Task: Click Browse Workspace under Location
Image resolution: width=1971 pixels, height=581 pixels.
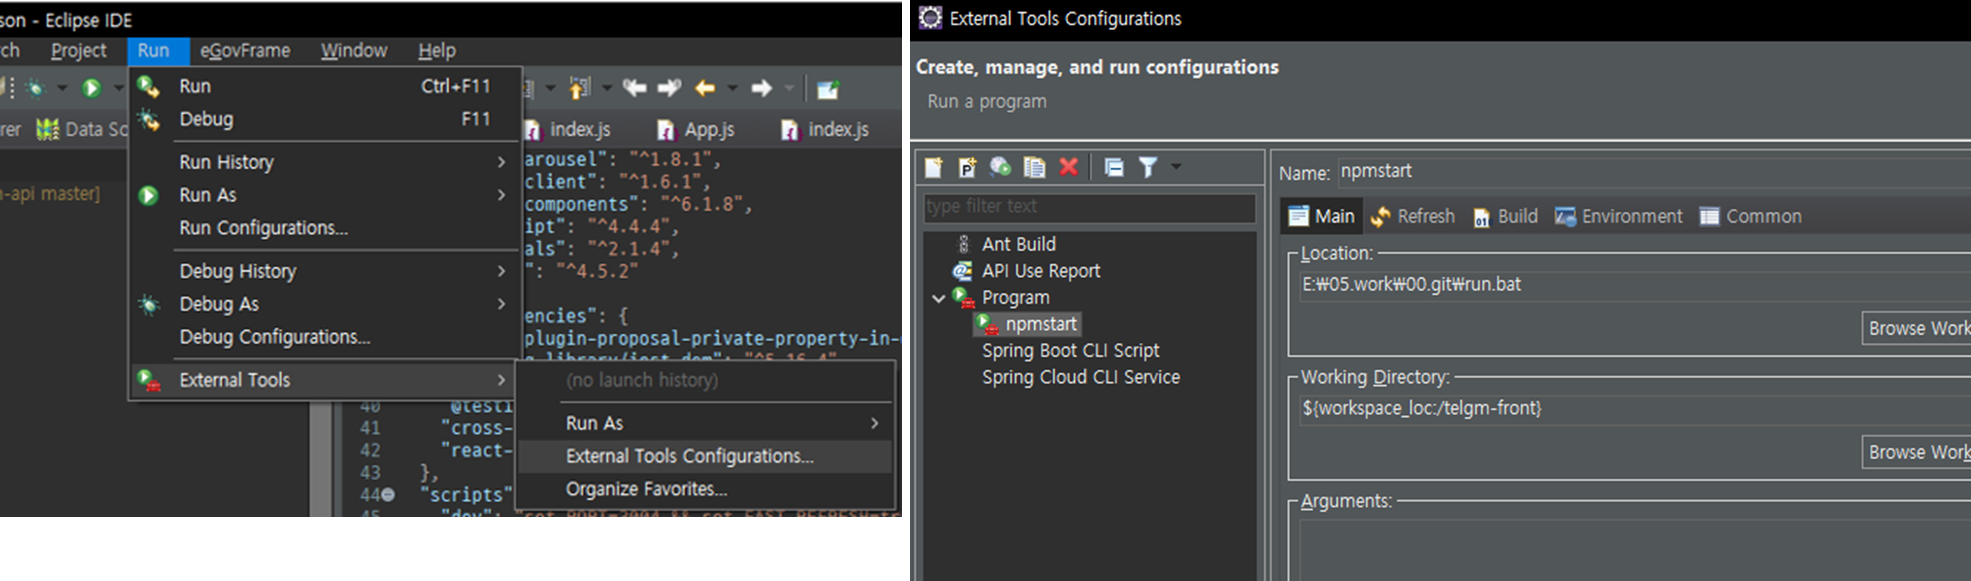Action: coord(1916,328)
